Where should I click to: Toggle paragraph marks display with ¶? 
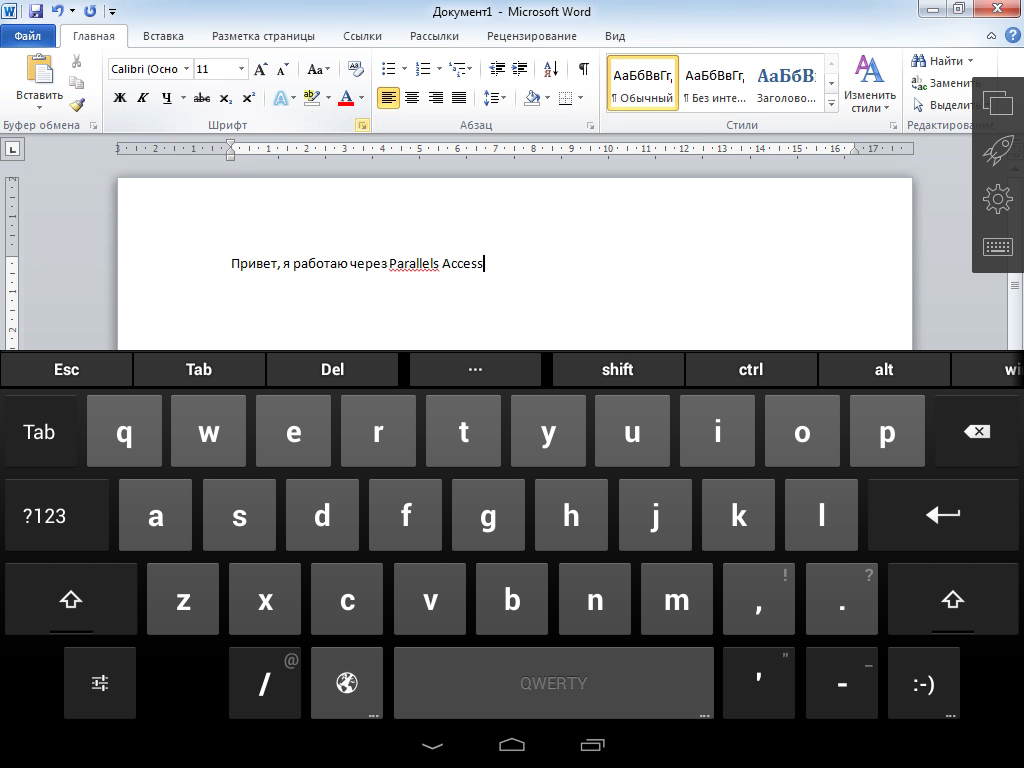coord(583,69)
